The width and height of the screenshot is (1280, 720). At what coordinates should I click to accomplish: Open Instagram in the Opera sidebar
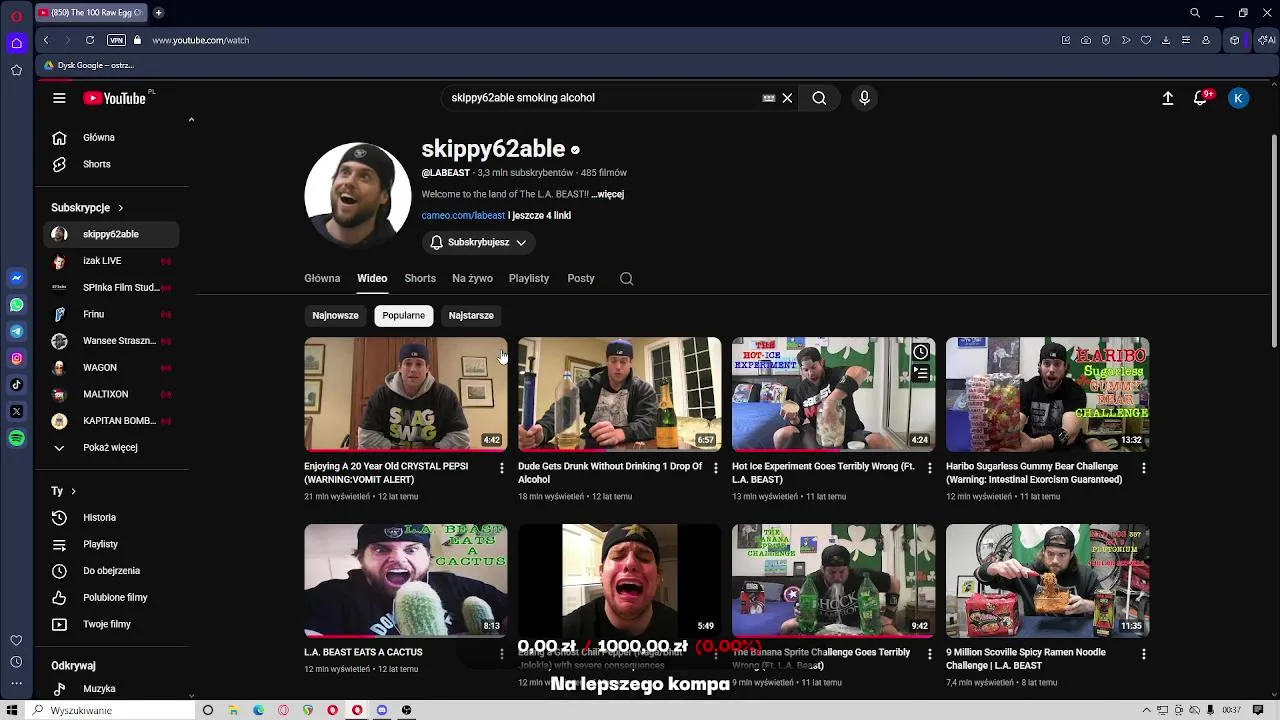[16, 358]
